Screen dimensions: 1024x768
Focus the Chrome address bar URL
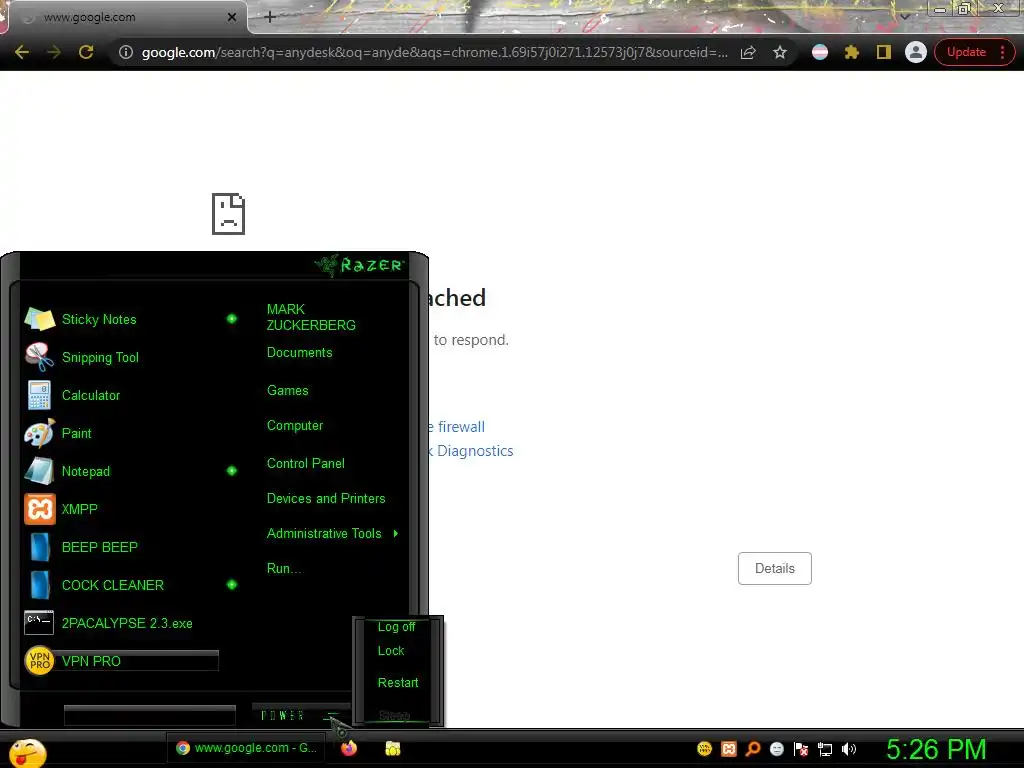(434, 52)
